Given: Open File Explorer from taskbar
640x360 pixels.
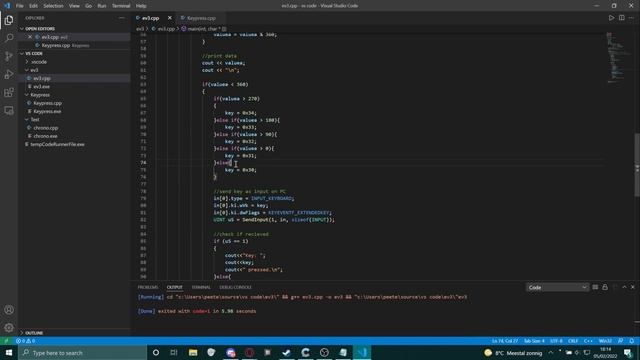Looking at the screenshot, I should [193, 353].
